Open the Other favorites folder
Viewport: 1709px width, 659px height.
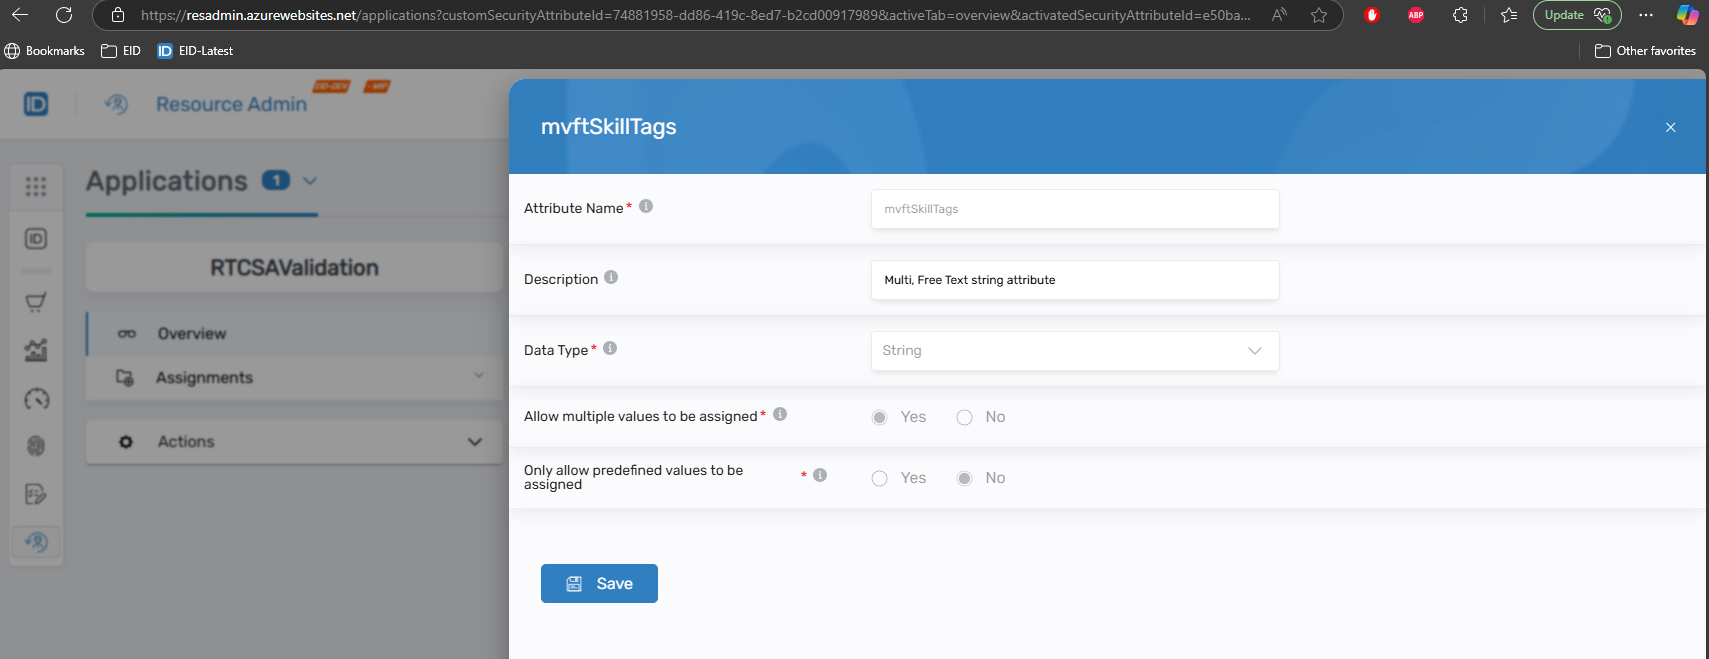pyautogui.click(x=1645, y=51)
